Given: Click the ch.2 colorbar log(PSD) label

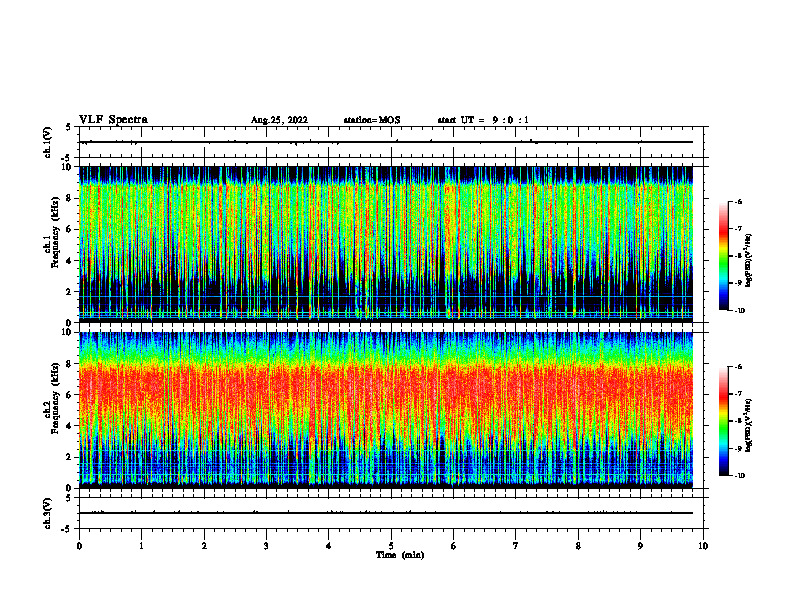Looking at the screenshot, I should point(748,425).
